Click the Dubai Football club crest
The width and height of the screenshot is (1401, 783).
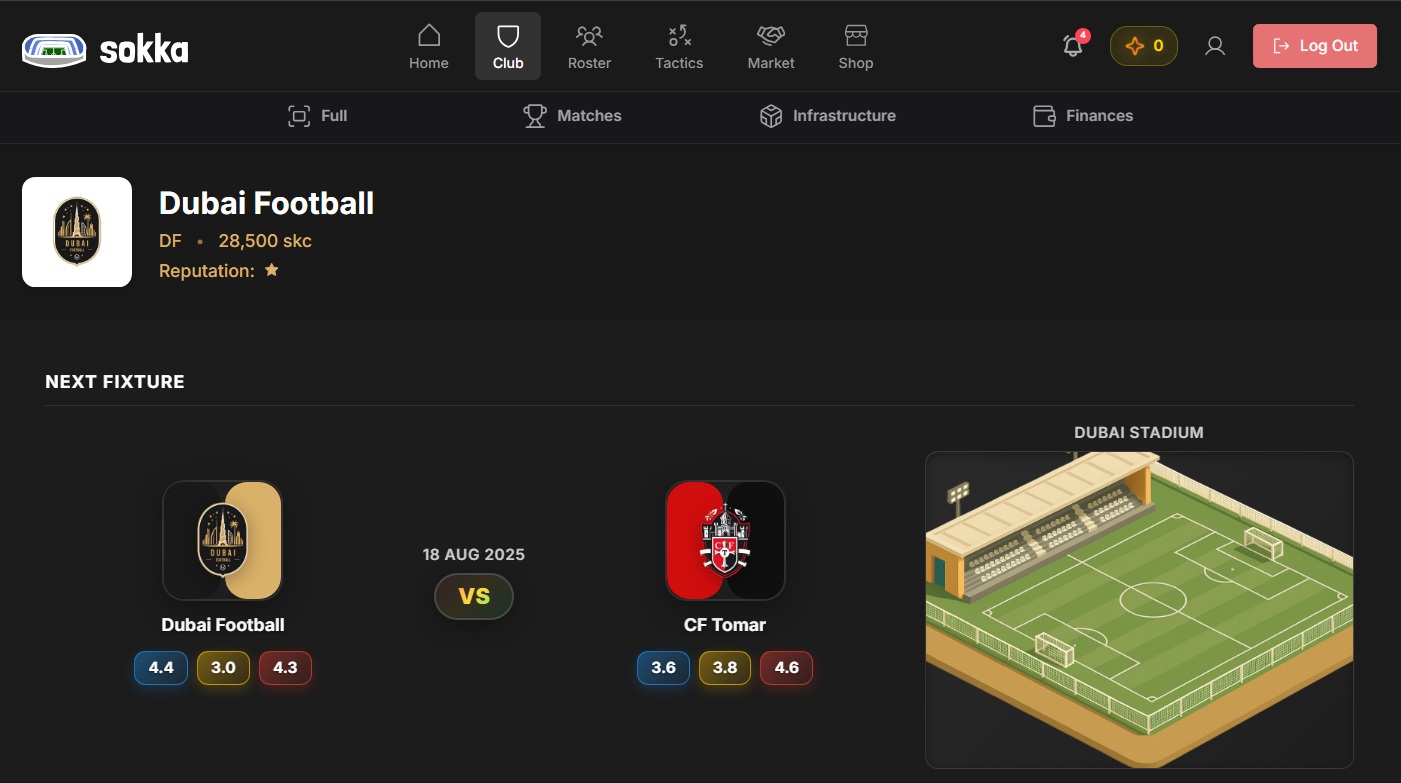click(77, 232)
